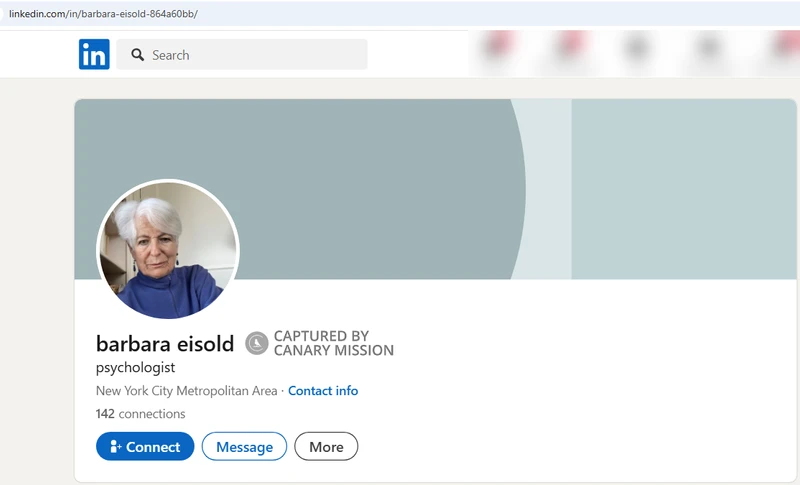This screenshot has width=800, height=485.
Task: Expand the More actions dropdown
Action: click(x=326, y=447)
